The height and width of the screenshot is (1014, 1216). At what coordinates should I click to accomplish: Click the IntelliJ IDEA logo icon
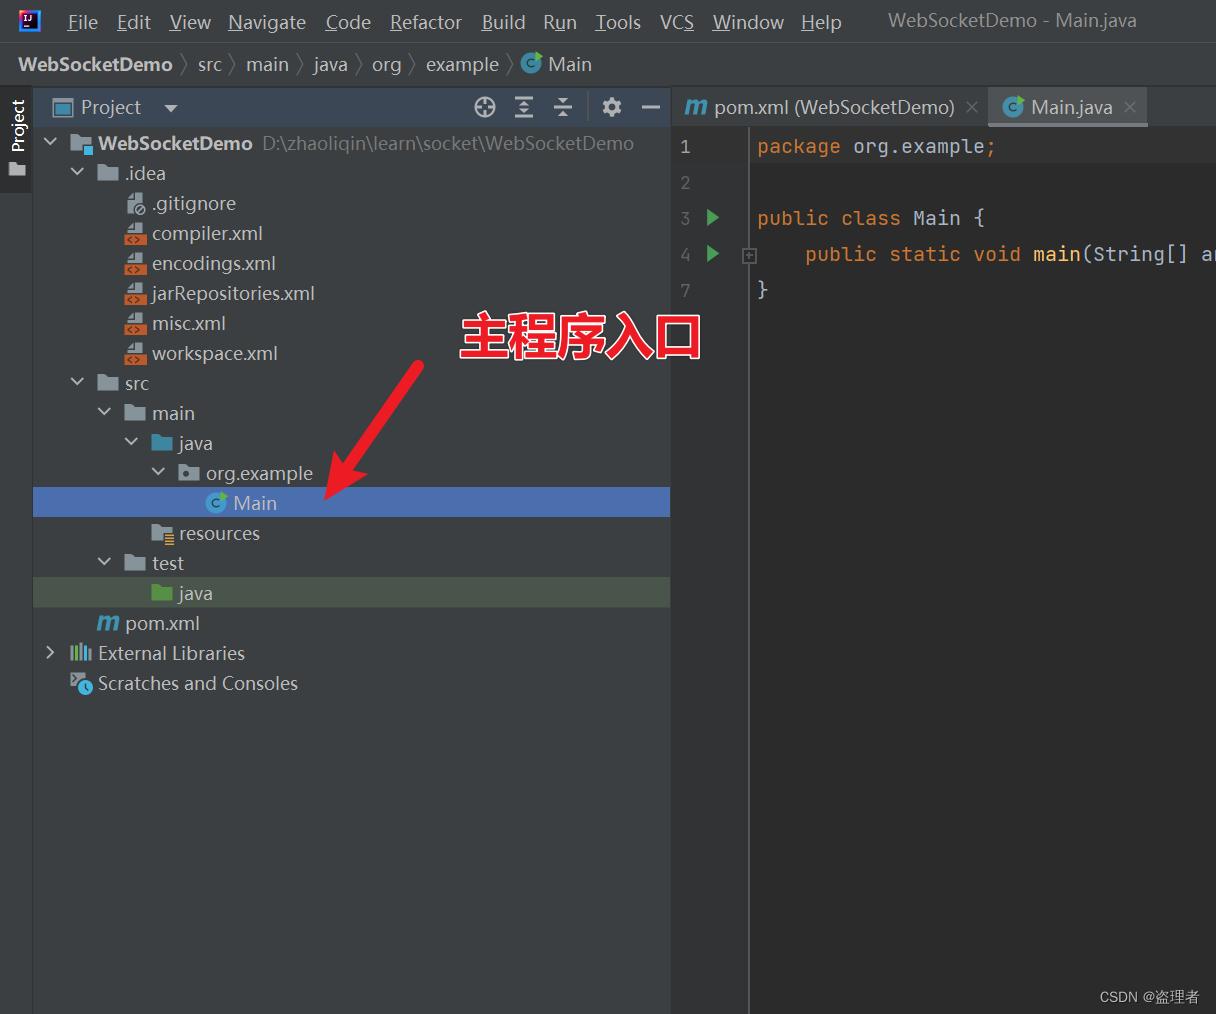pyautogui.click(x=30, y=21)
